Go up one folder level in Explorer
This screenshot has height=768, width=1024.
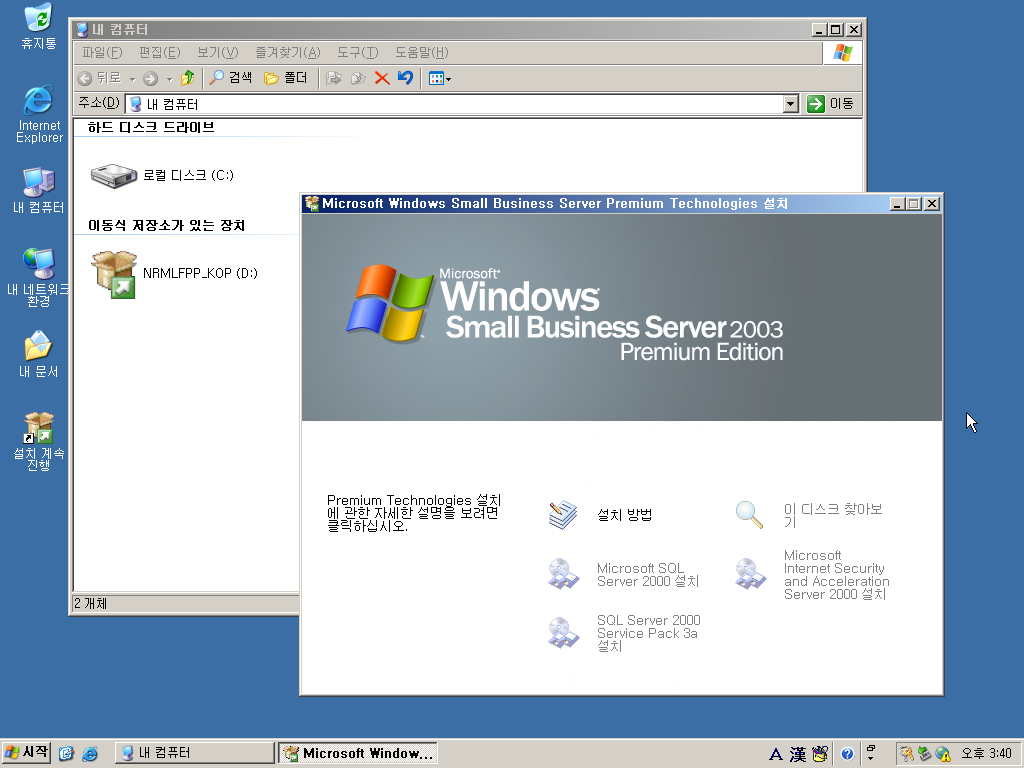[188, 78]
